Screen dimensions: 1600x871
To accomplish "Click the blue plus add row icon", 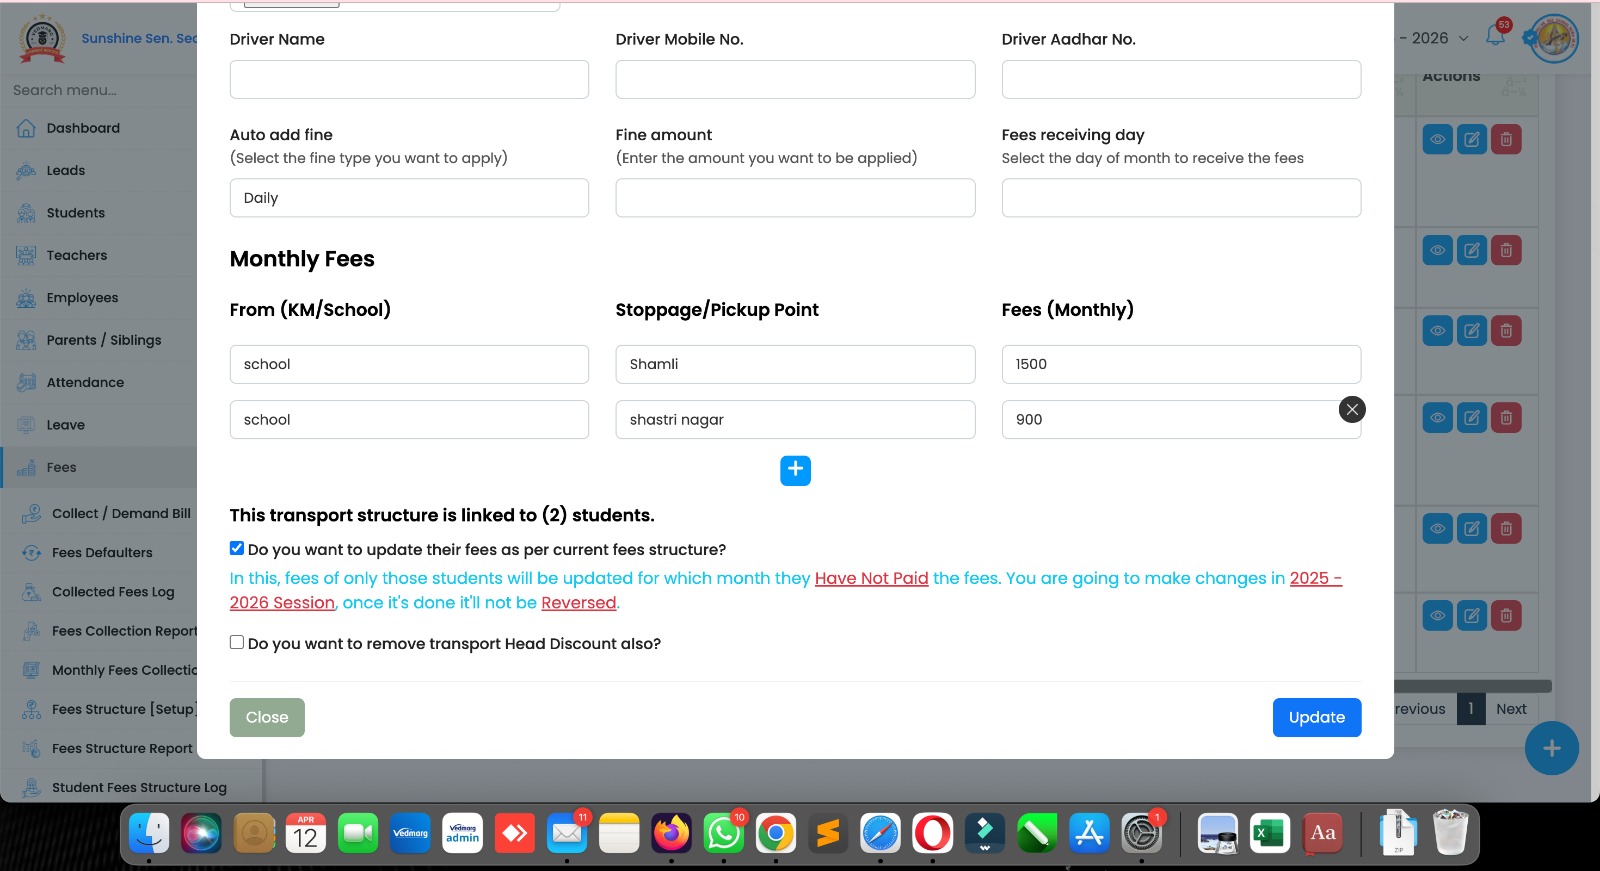I will click(795, 470).
